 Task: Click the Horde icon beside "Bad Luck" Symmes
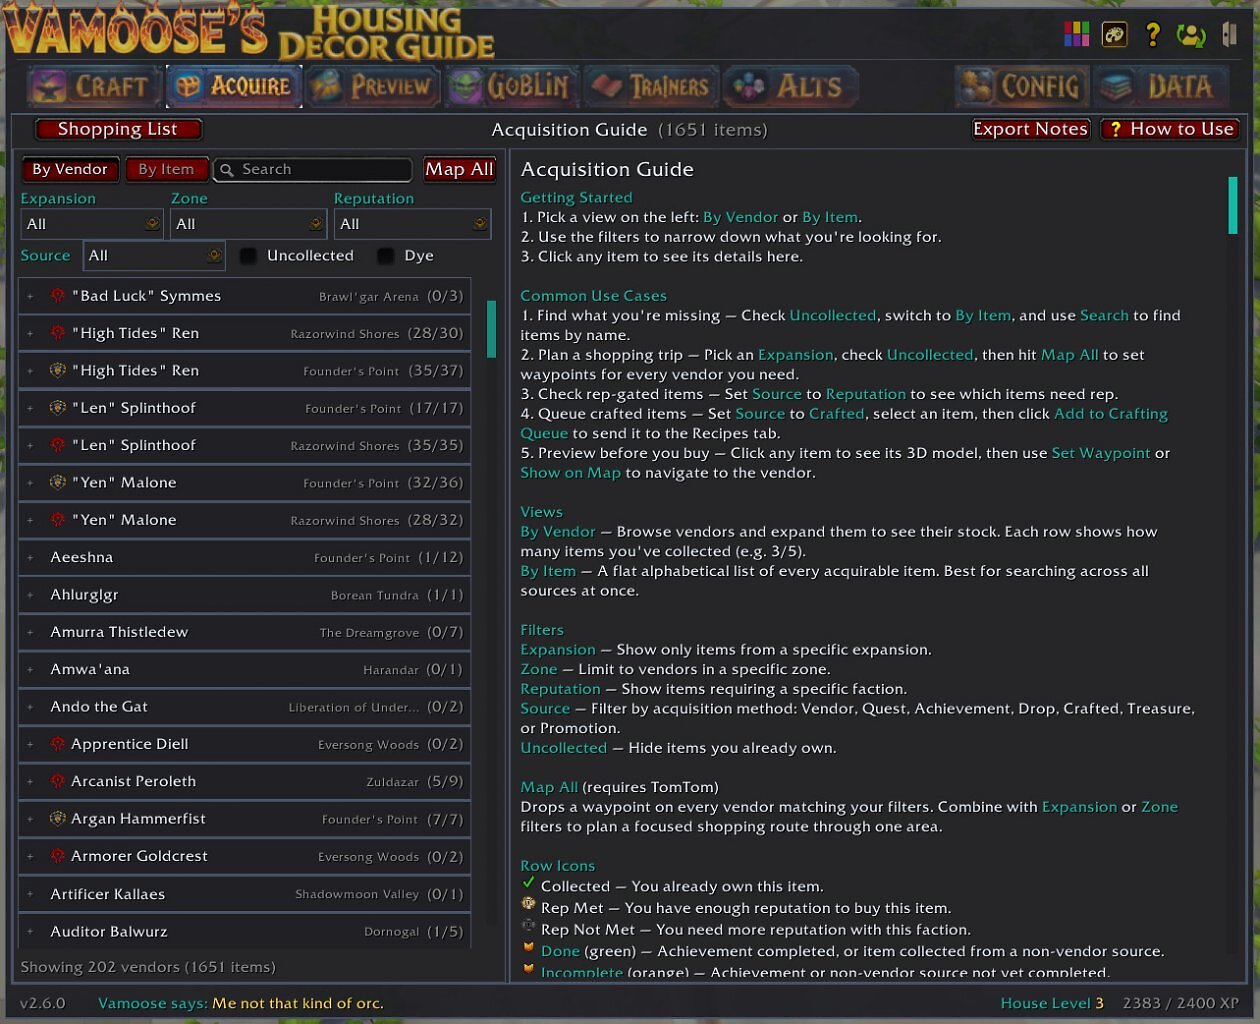click(58, 296)
